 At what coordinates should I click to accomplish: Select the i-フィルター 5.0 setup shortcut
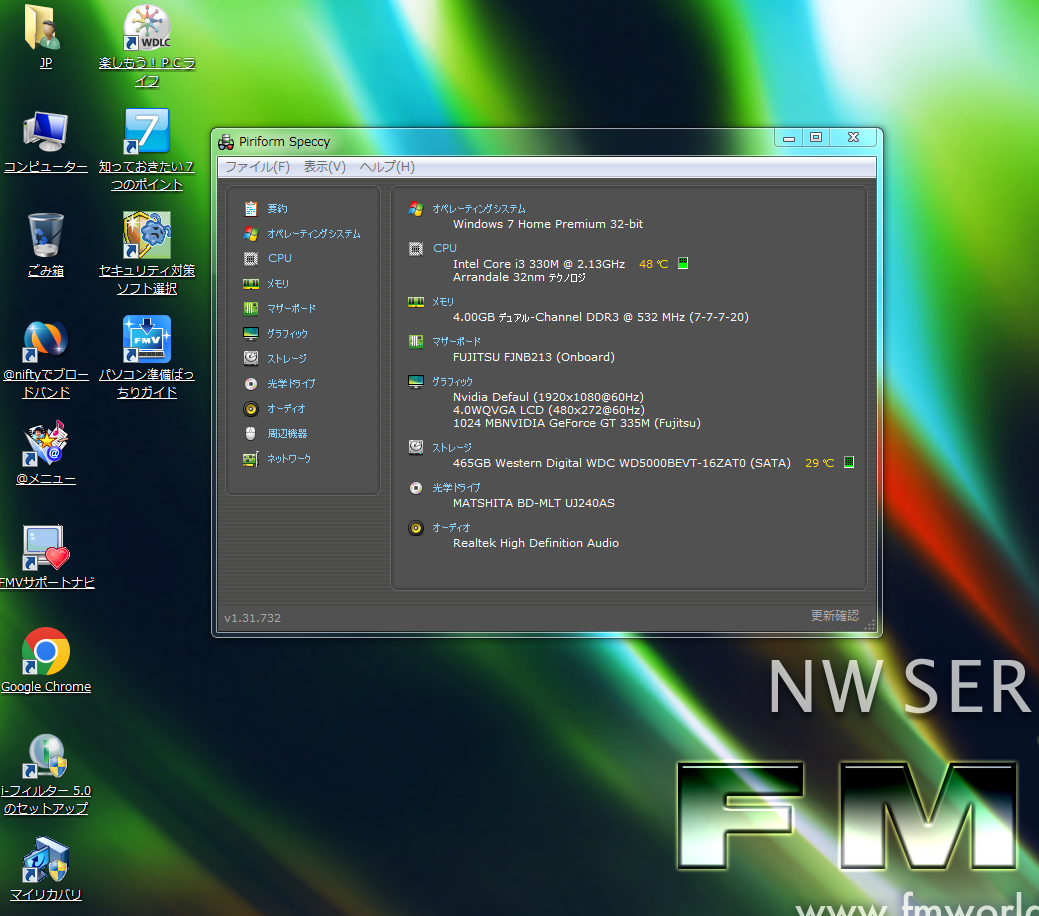click(x=46, y=774)
